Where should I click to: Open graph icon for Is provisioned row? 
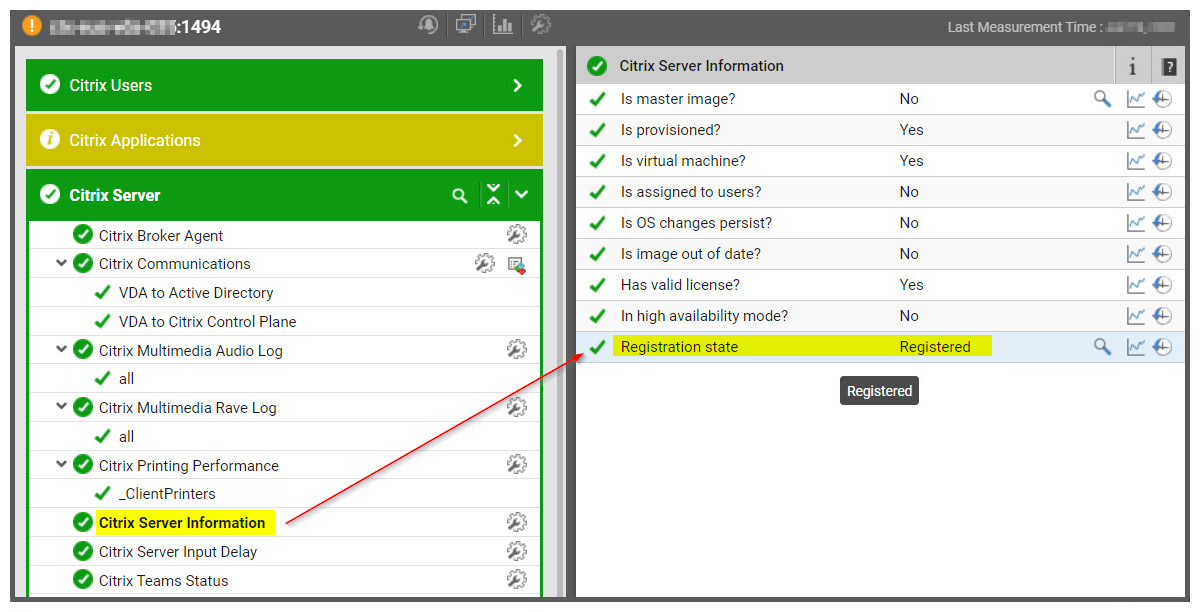1136,130
